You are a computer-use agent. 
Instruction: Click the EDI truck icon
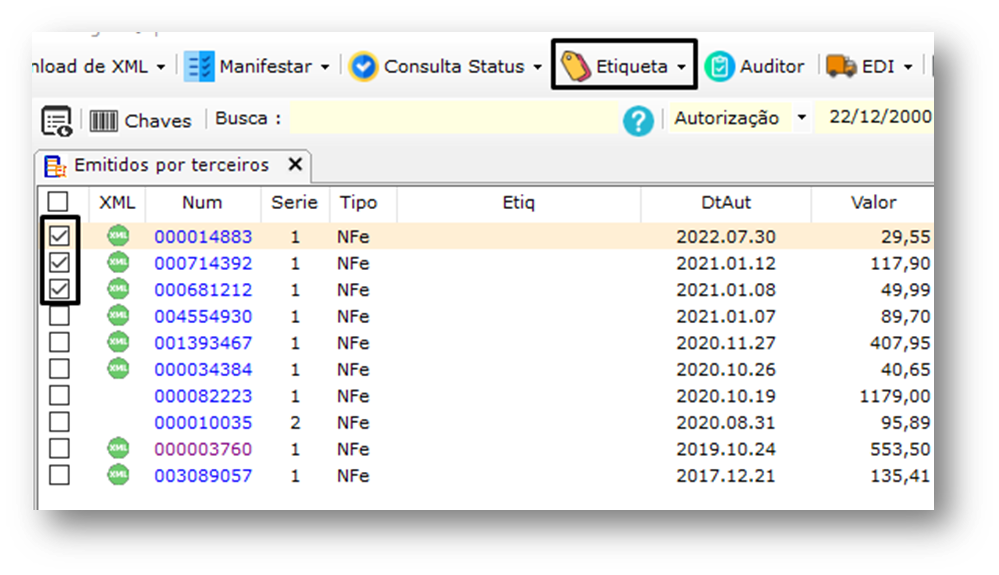tap(841, 66)
